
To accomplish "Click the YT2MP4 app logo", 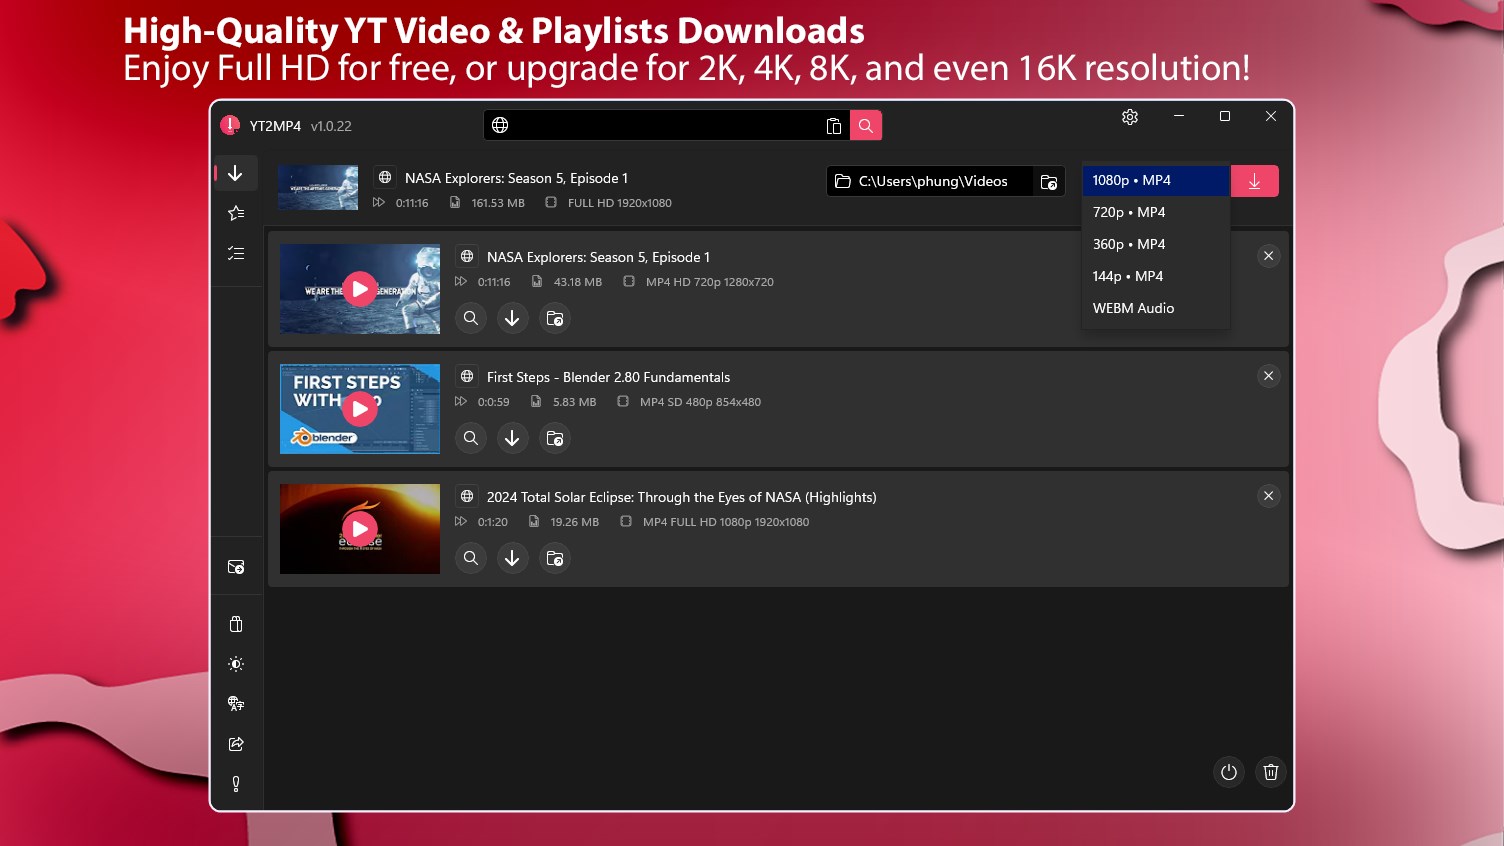I will point(230,125).
